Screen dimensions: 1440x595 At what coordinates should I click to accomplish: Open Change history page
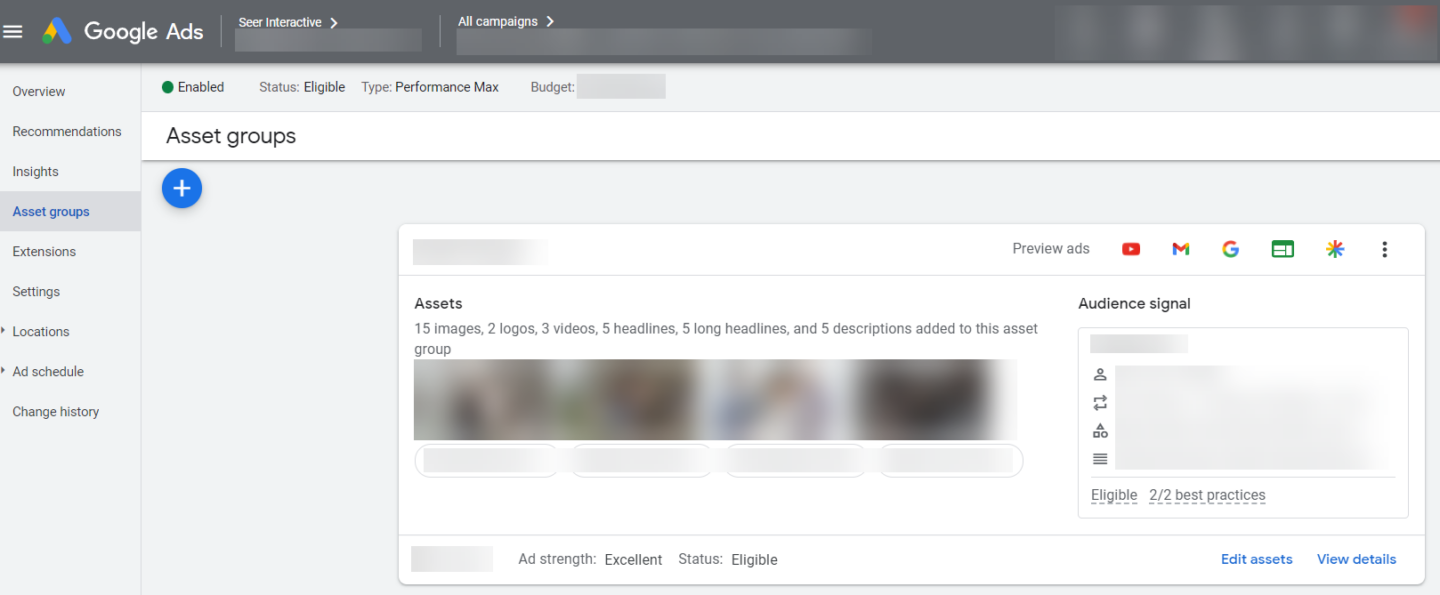point(56,411)
